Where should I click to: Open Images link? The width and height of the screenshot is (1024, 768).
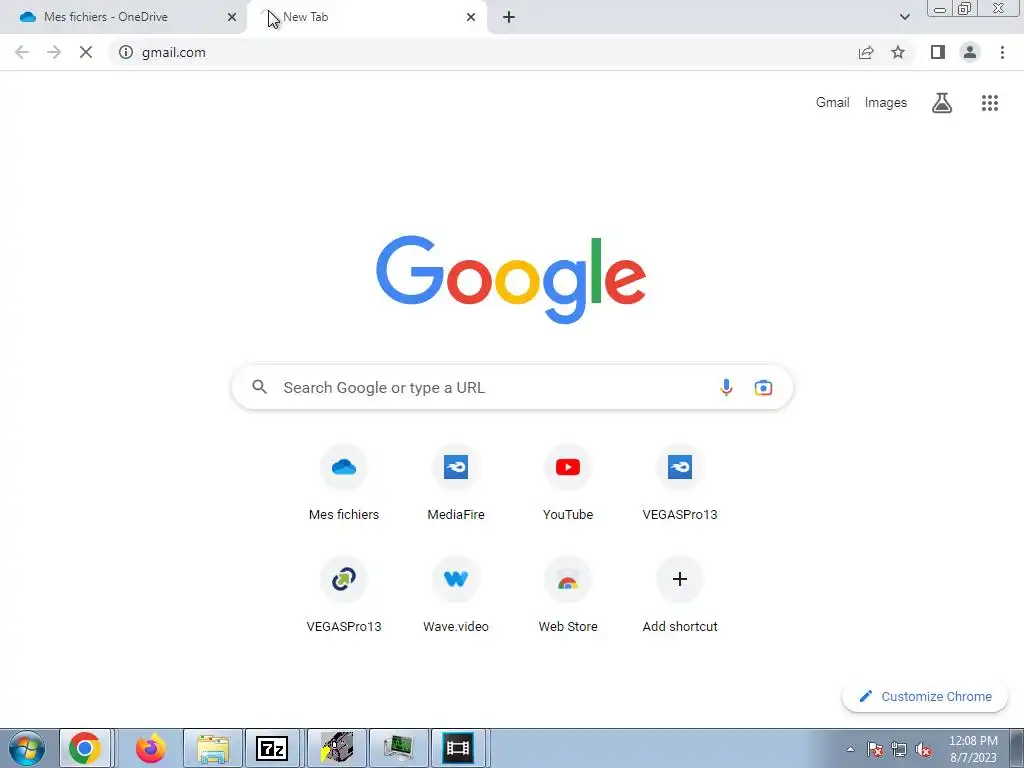click(x=886, y=103)
